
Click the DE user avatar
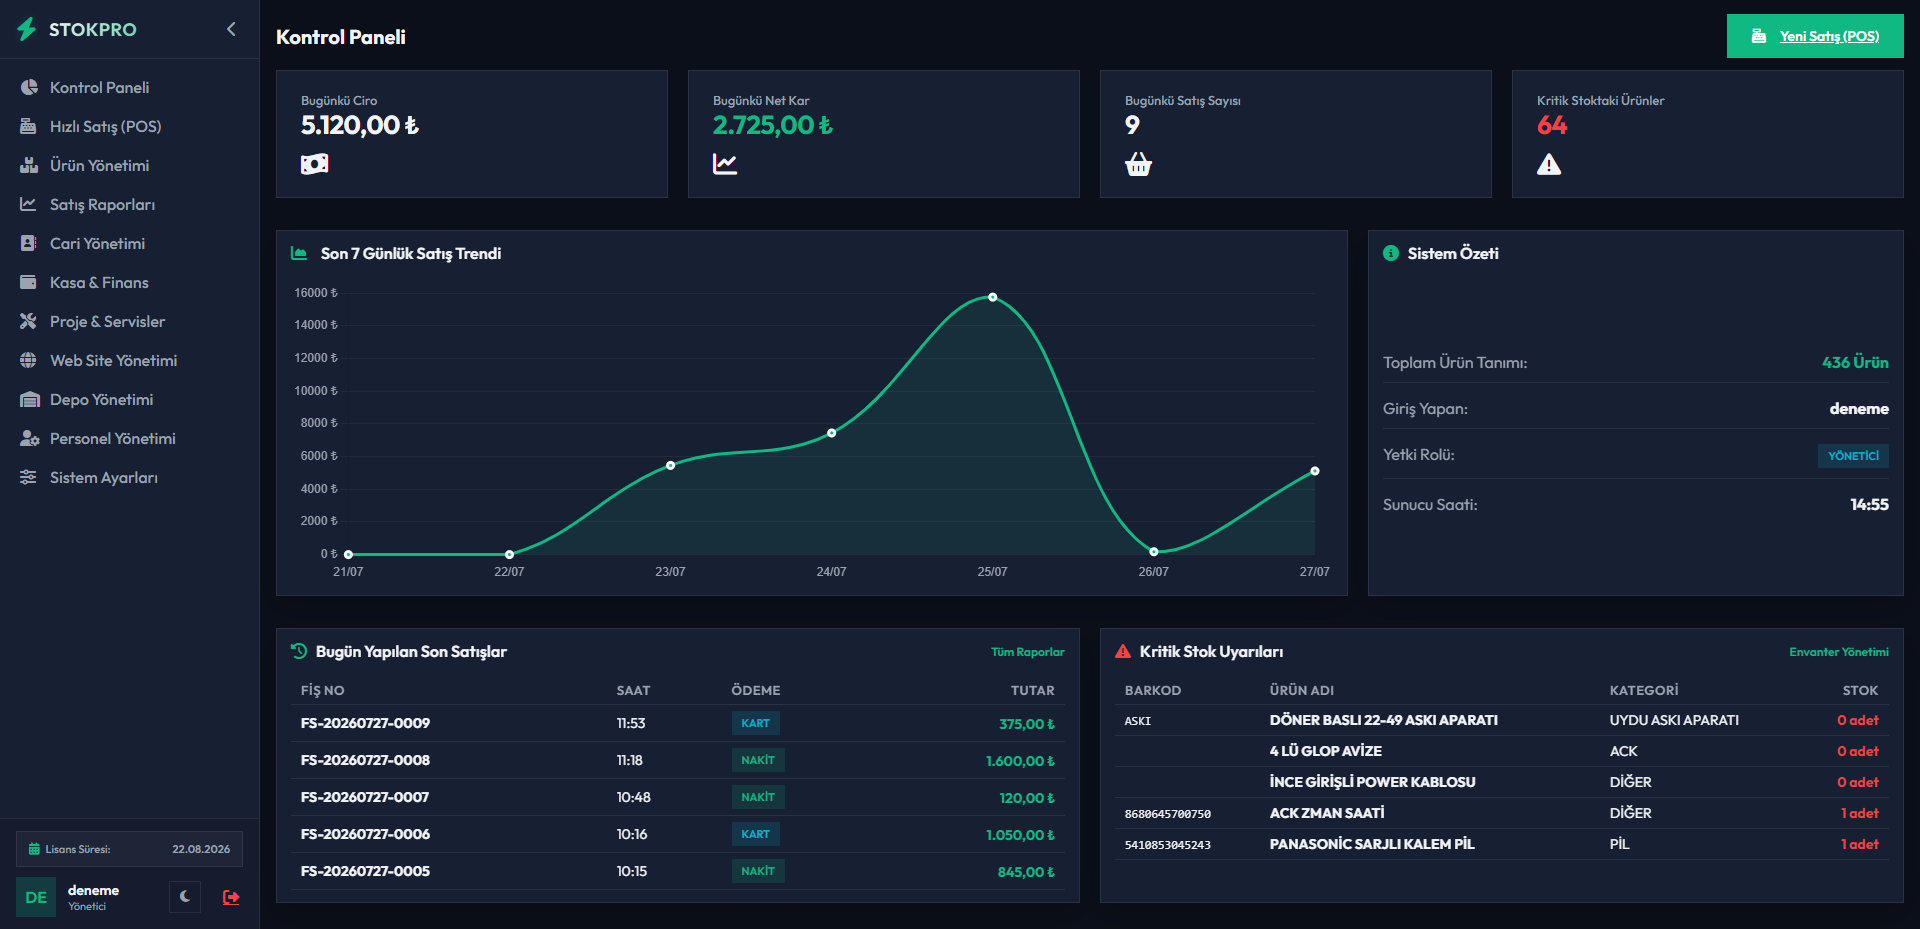(x=36, y=897)
